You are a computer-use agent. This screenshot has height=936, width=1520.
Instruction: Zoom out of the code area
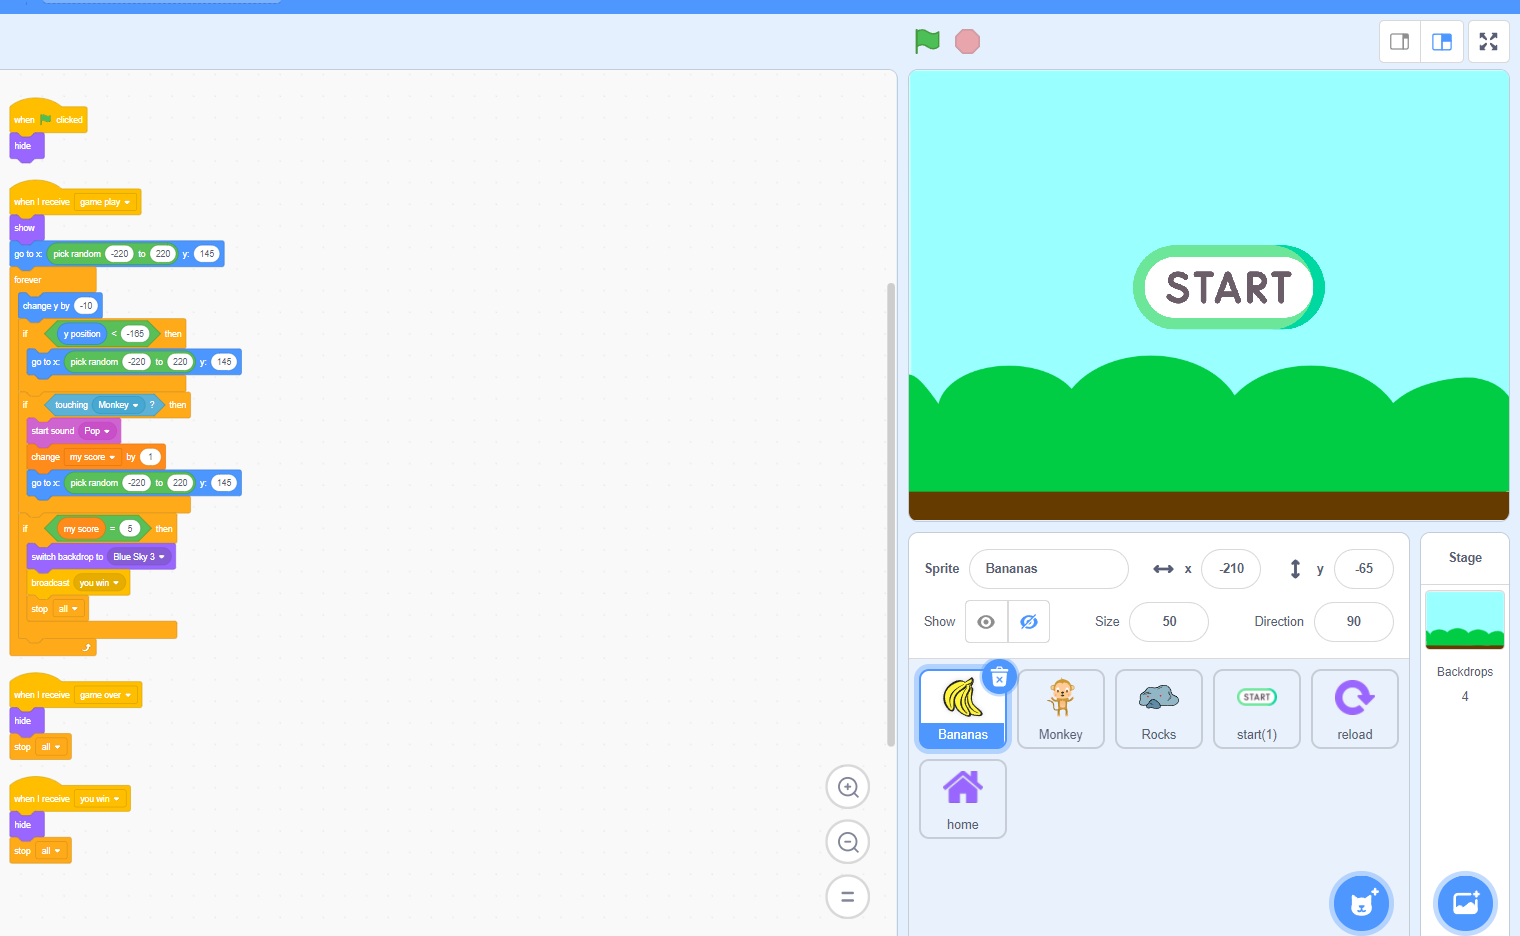(847, 842)
